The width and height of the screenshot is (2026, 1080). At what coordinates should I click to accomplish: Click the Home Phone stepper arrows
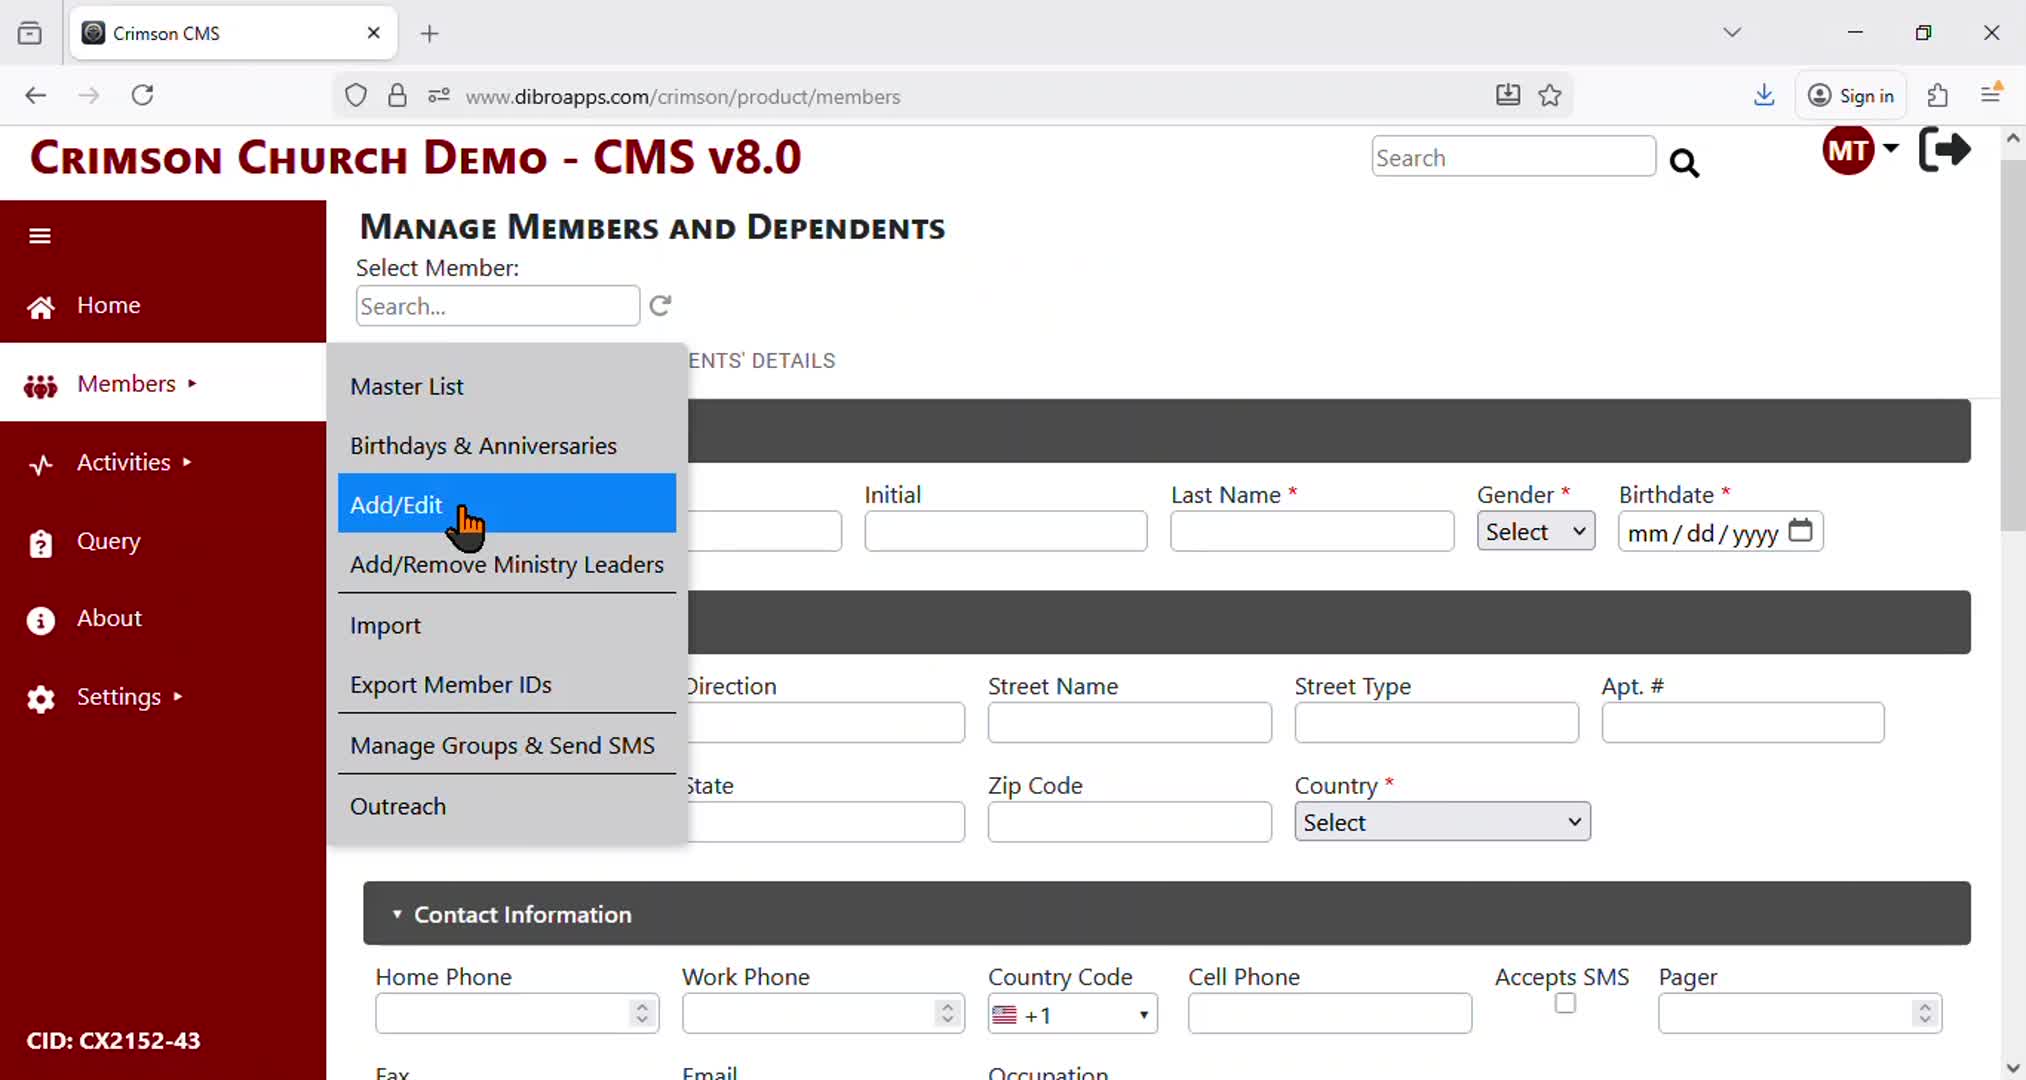pyautogui.click(x=642, y=1014)
